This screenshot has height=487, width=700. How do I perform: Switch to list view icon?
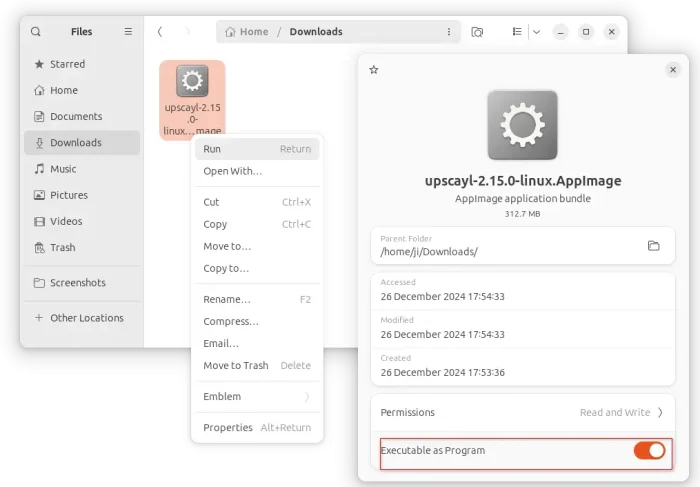pyautogui.click(x=517, y=32)
